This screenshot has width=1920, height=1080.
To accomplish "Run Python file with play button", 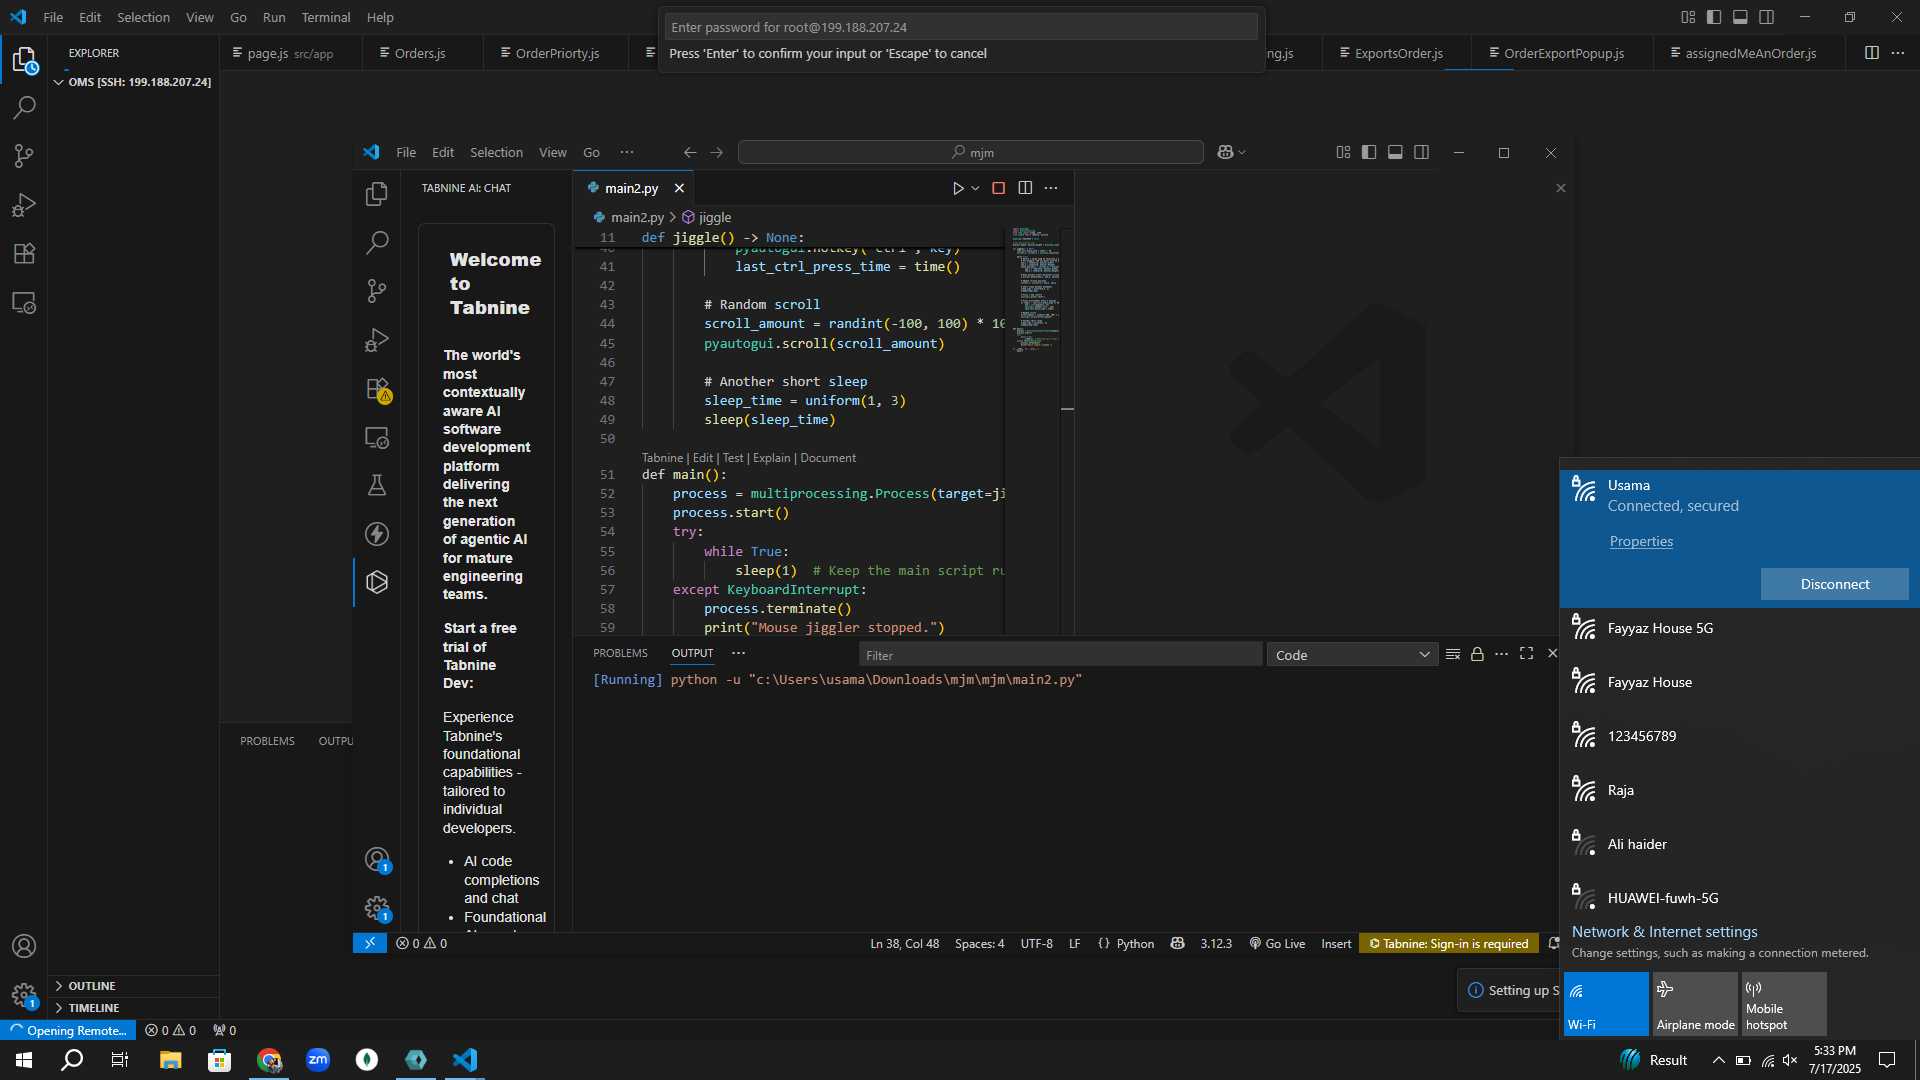I will [x=958, y=188].
